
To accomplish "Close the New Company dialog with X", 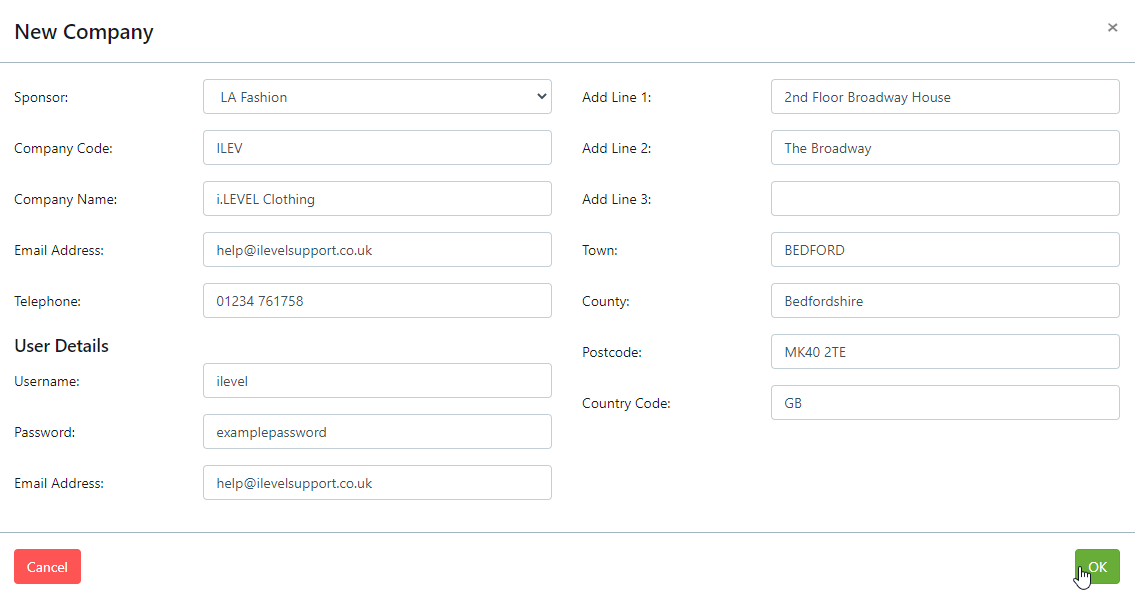I will (1112, 27).
